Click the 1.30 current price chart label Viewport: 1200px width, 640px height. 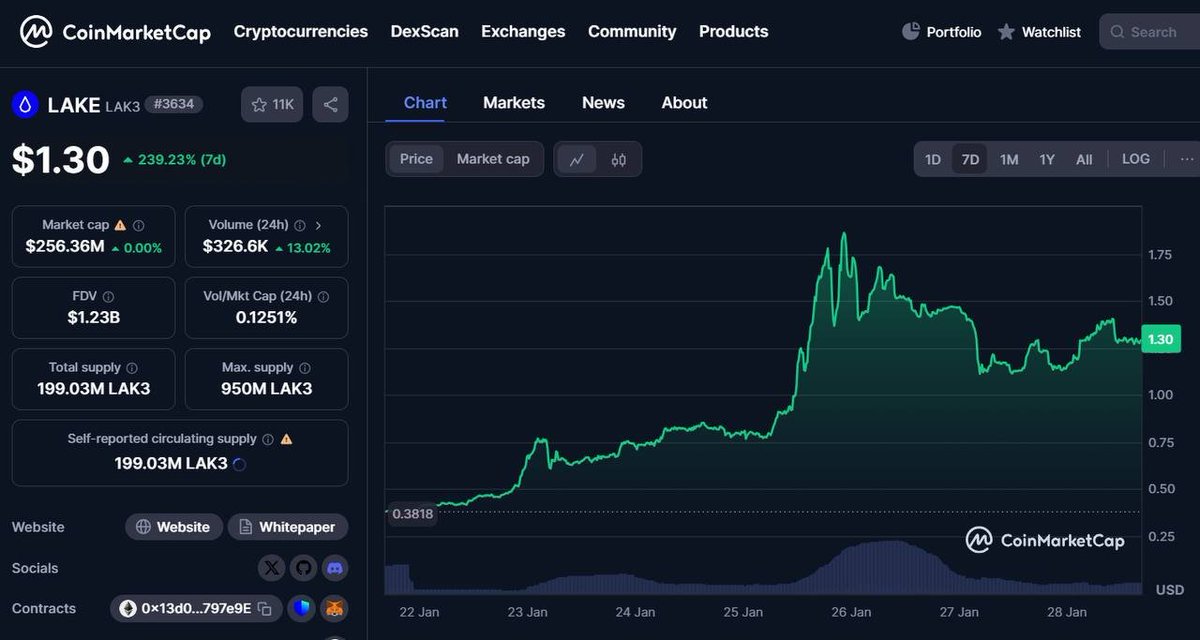click(x=1160, y=339)
